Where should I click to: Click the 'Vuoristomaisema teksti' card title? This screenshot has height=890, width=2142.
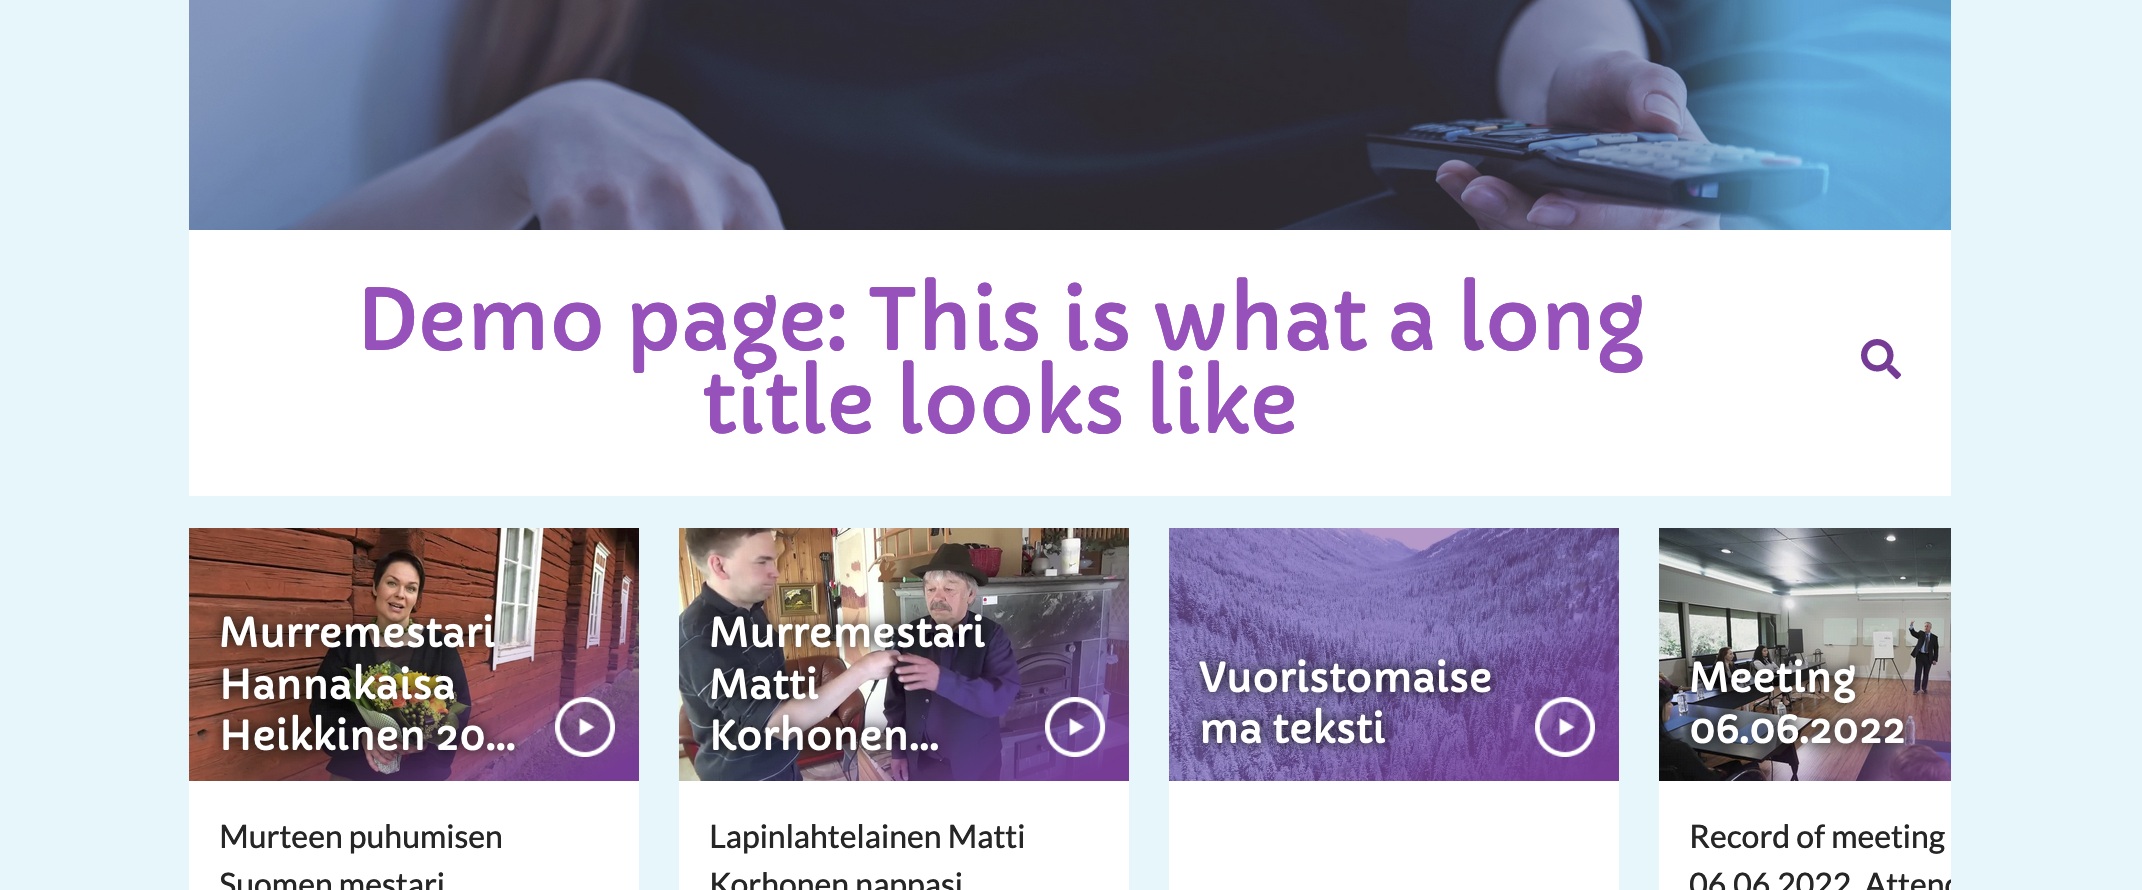click(1345, 703)
